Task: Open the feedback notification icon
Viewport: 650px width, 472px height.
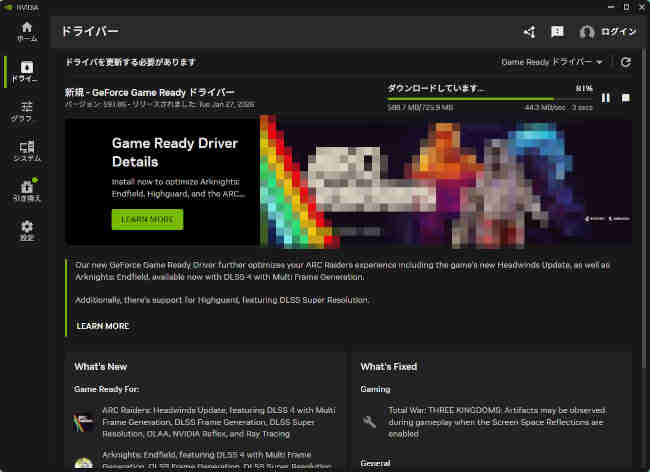Action: pyautogui.click(x=557, y=32)
